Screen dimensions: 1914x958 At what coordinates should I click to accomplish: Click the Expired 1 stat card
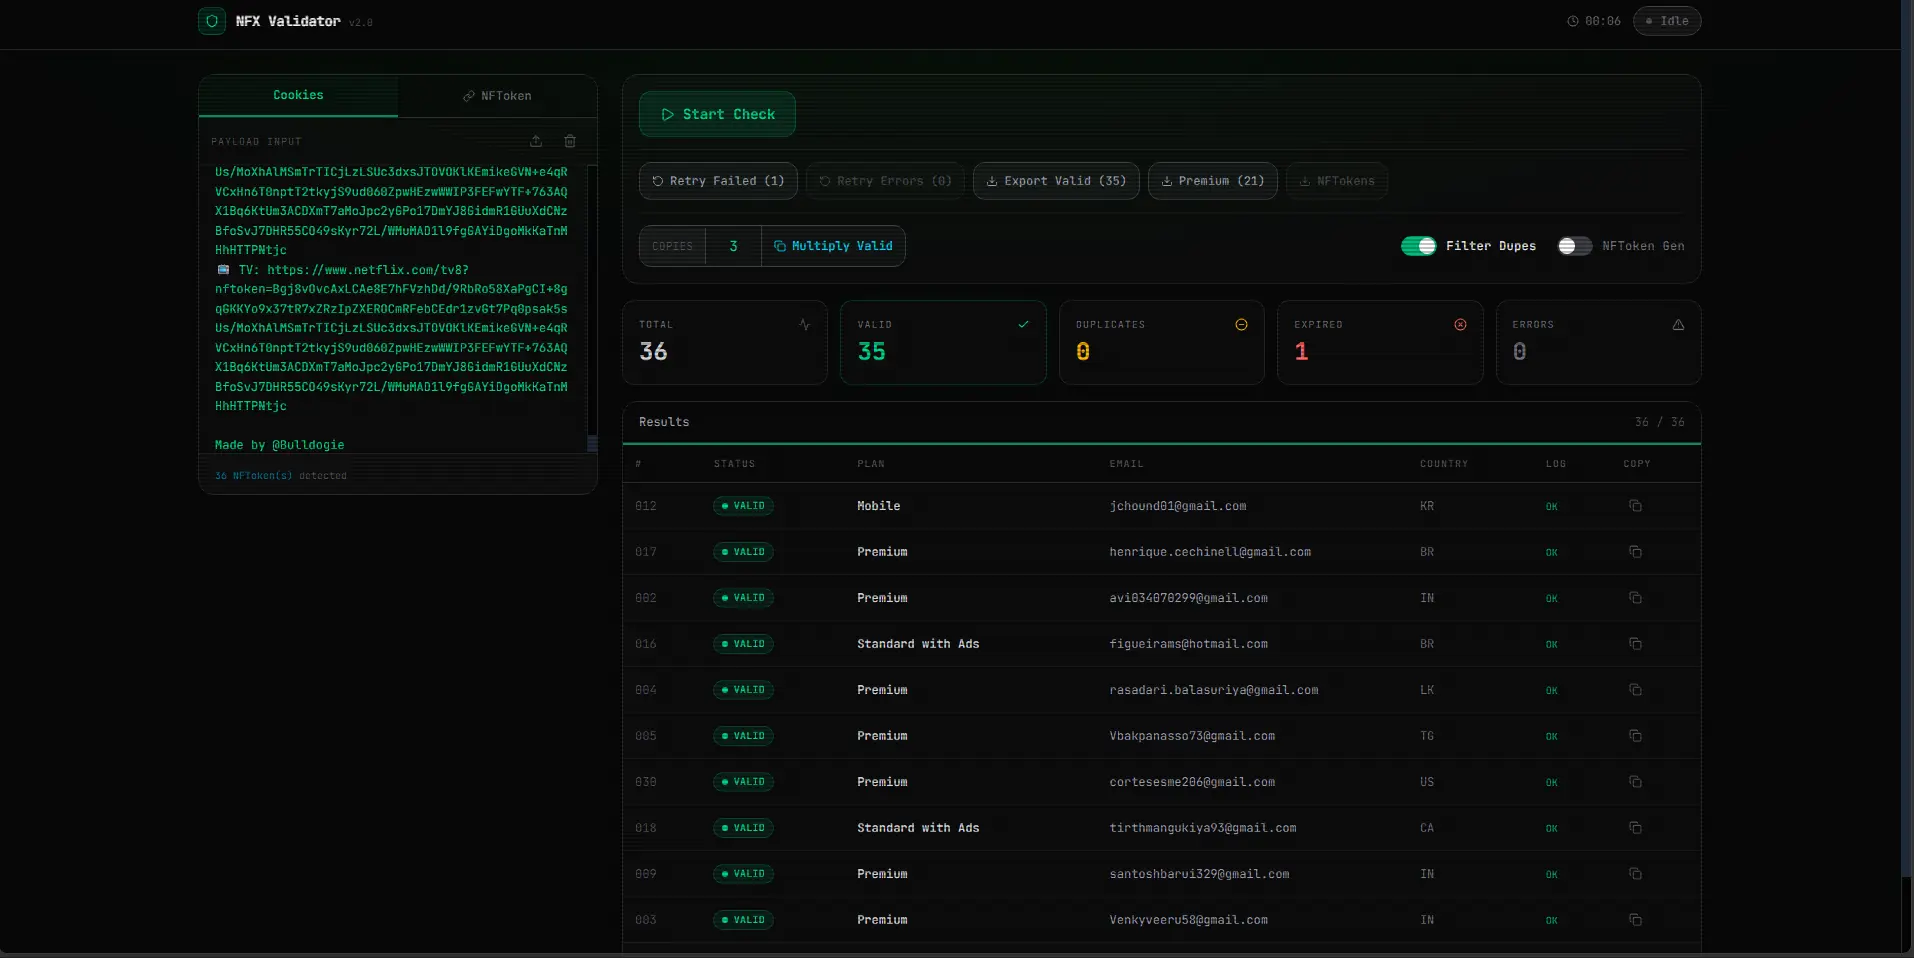[x=1380, y=342]
